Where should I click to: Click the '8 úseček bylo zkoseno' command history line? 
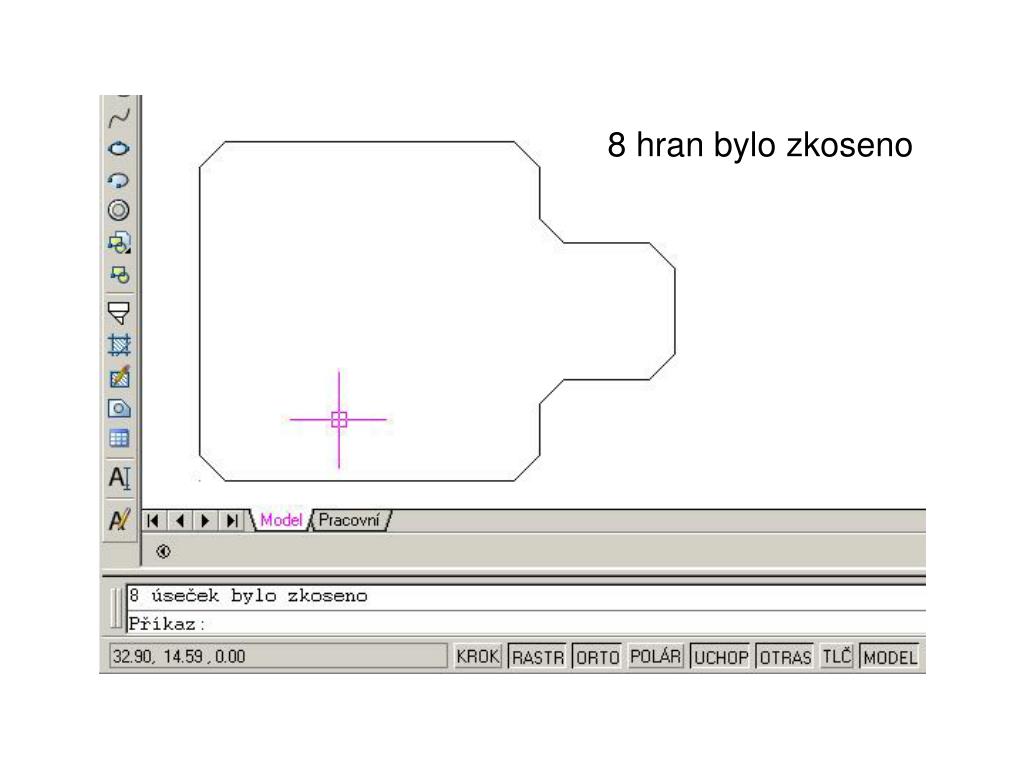(248, 596)
